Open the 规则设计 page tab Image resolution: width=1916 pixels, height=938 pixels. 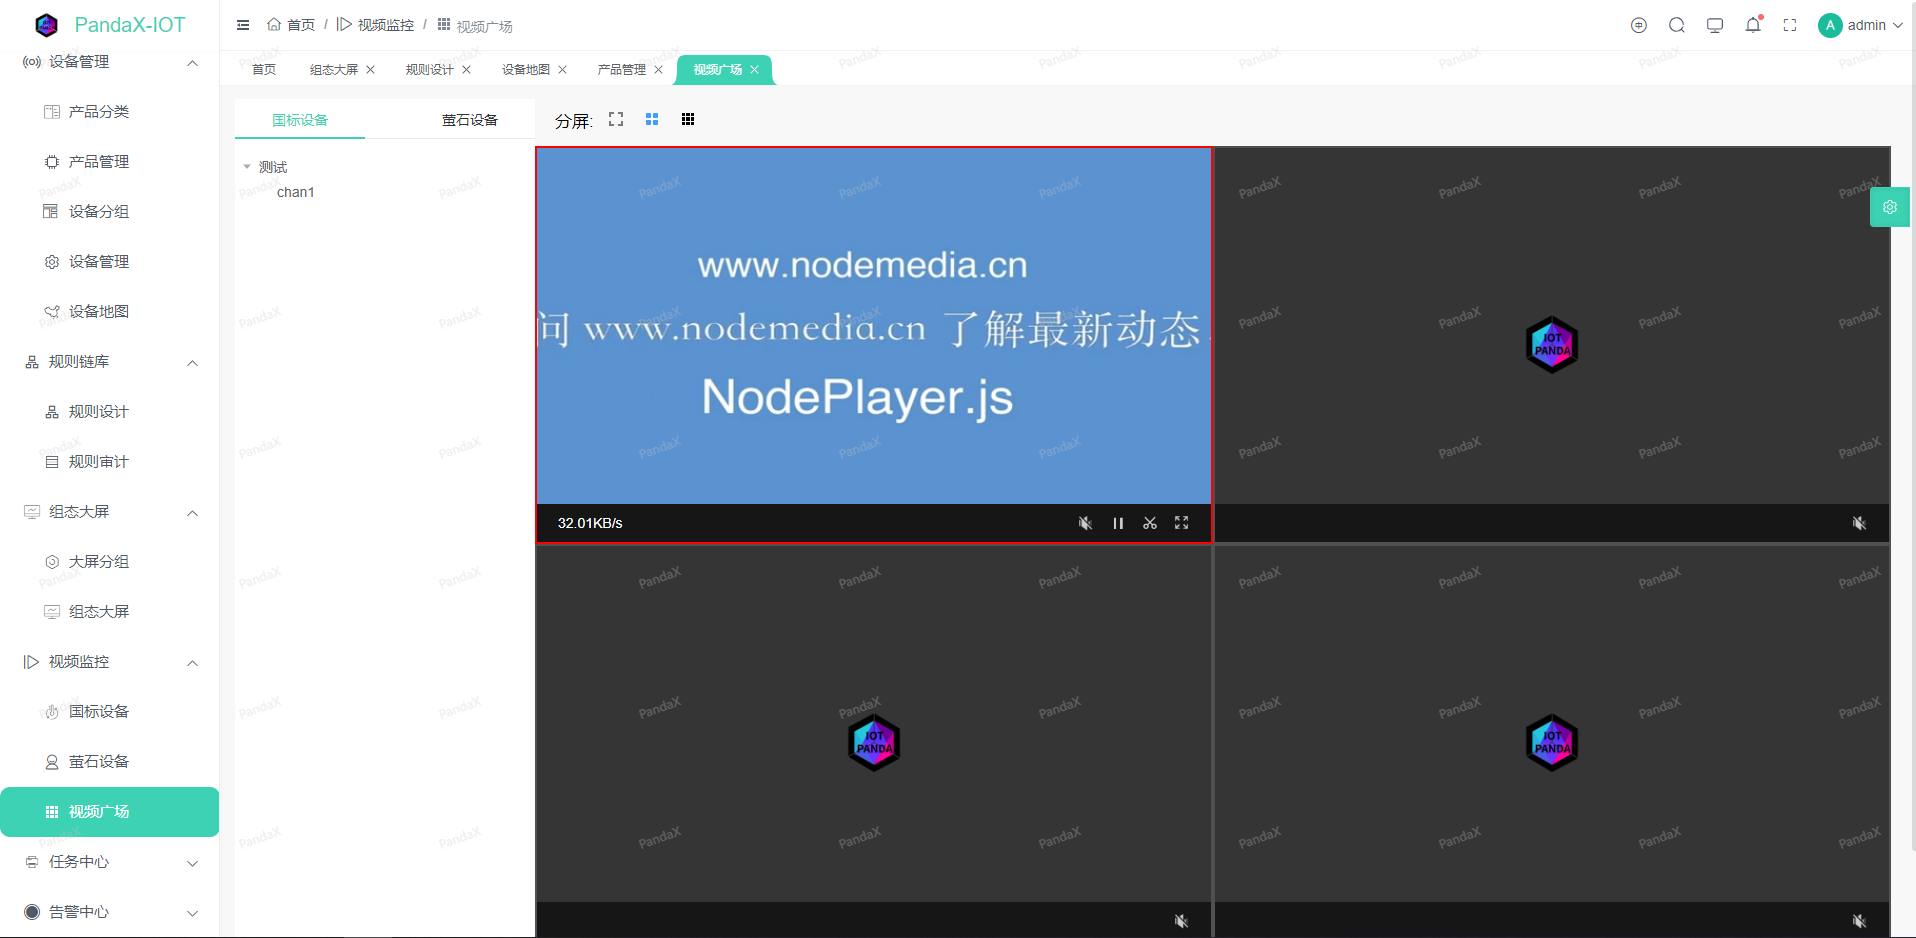tap(430, 69)
